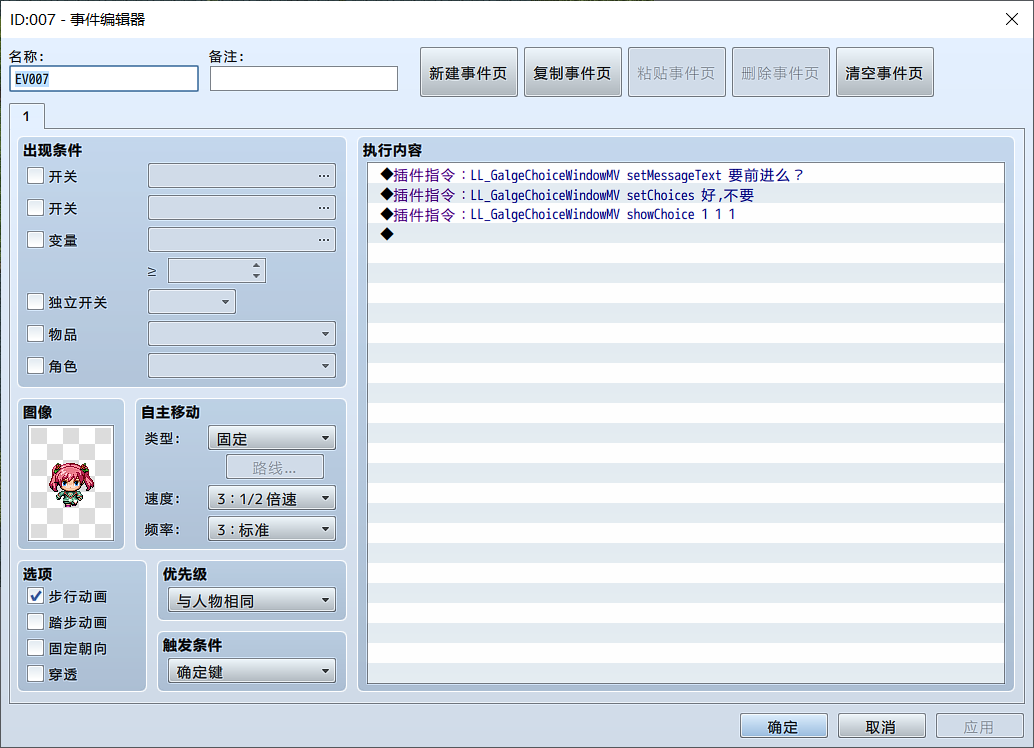
Task: Open the 变量 selector ellipsis
Action: tap(324, 239)
